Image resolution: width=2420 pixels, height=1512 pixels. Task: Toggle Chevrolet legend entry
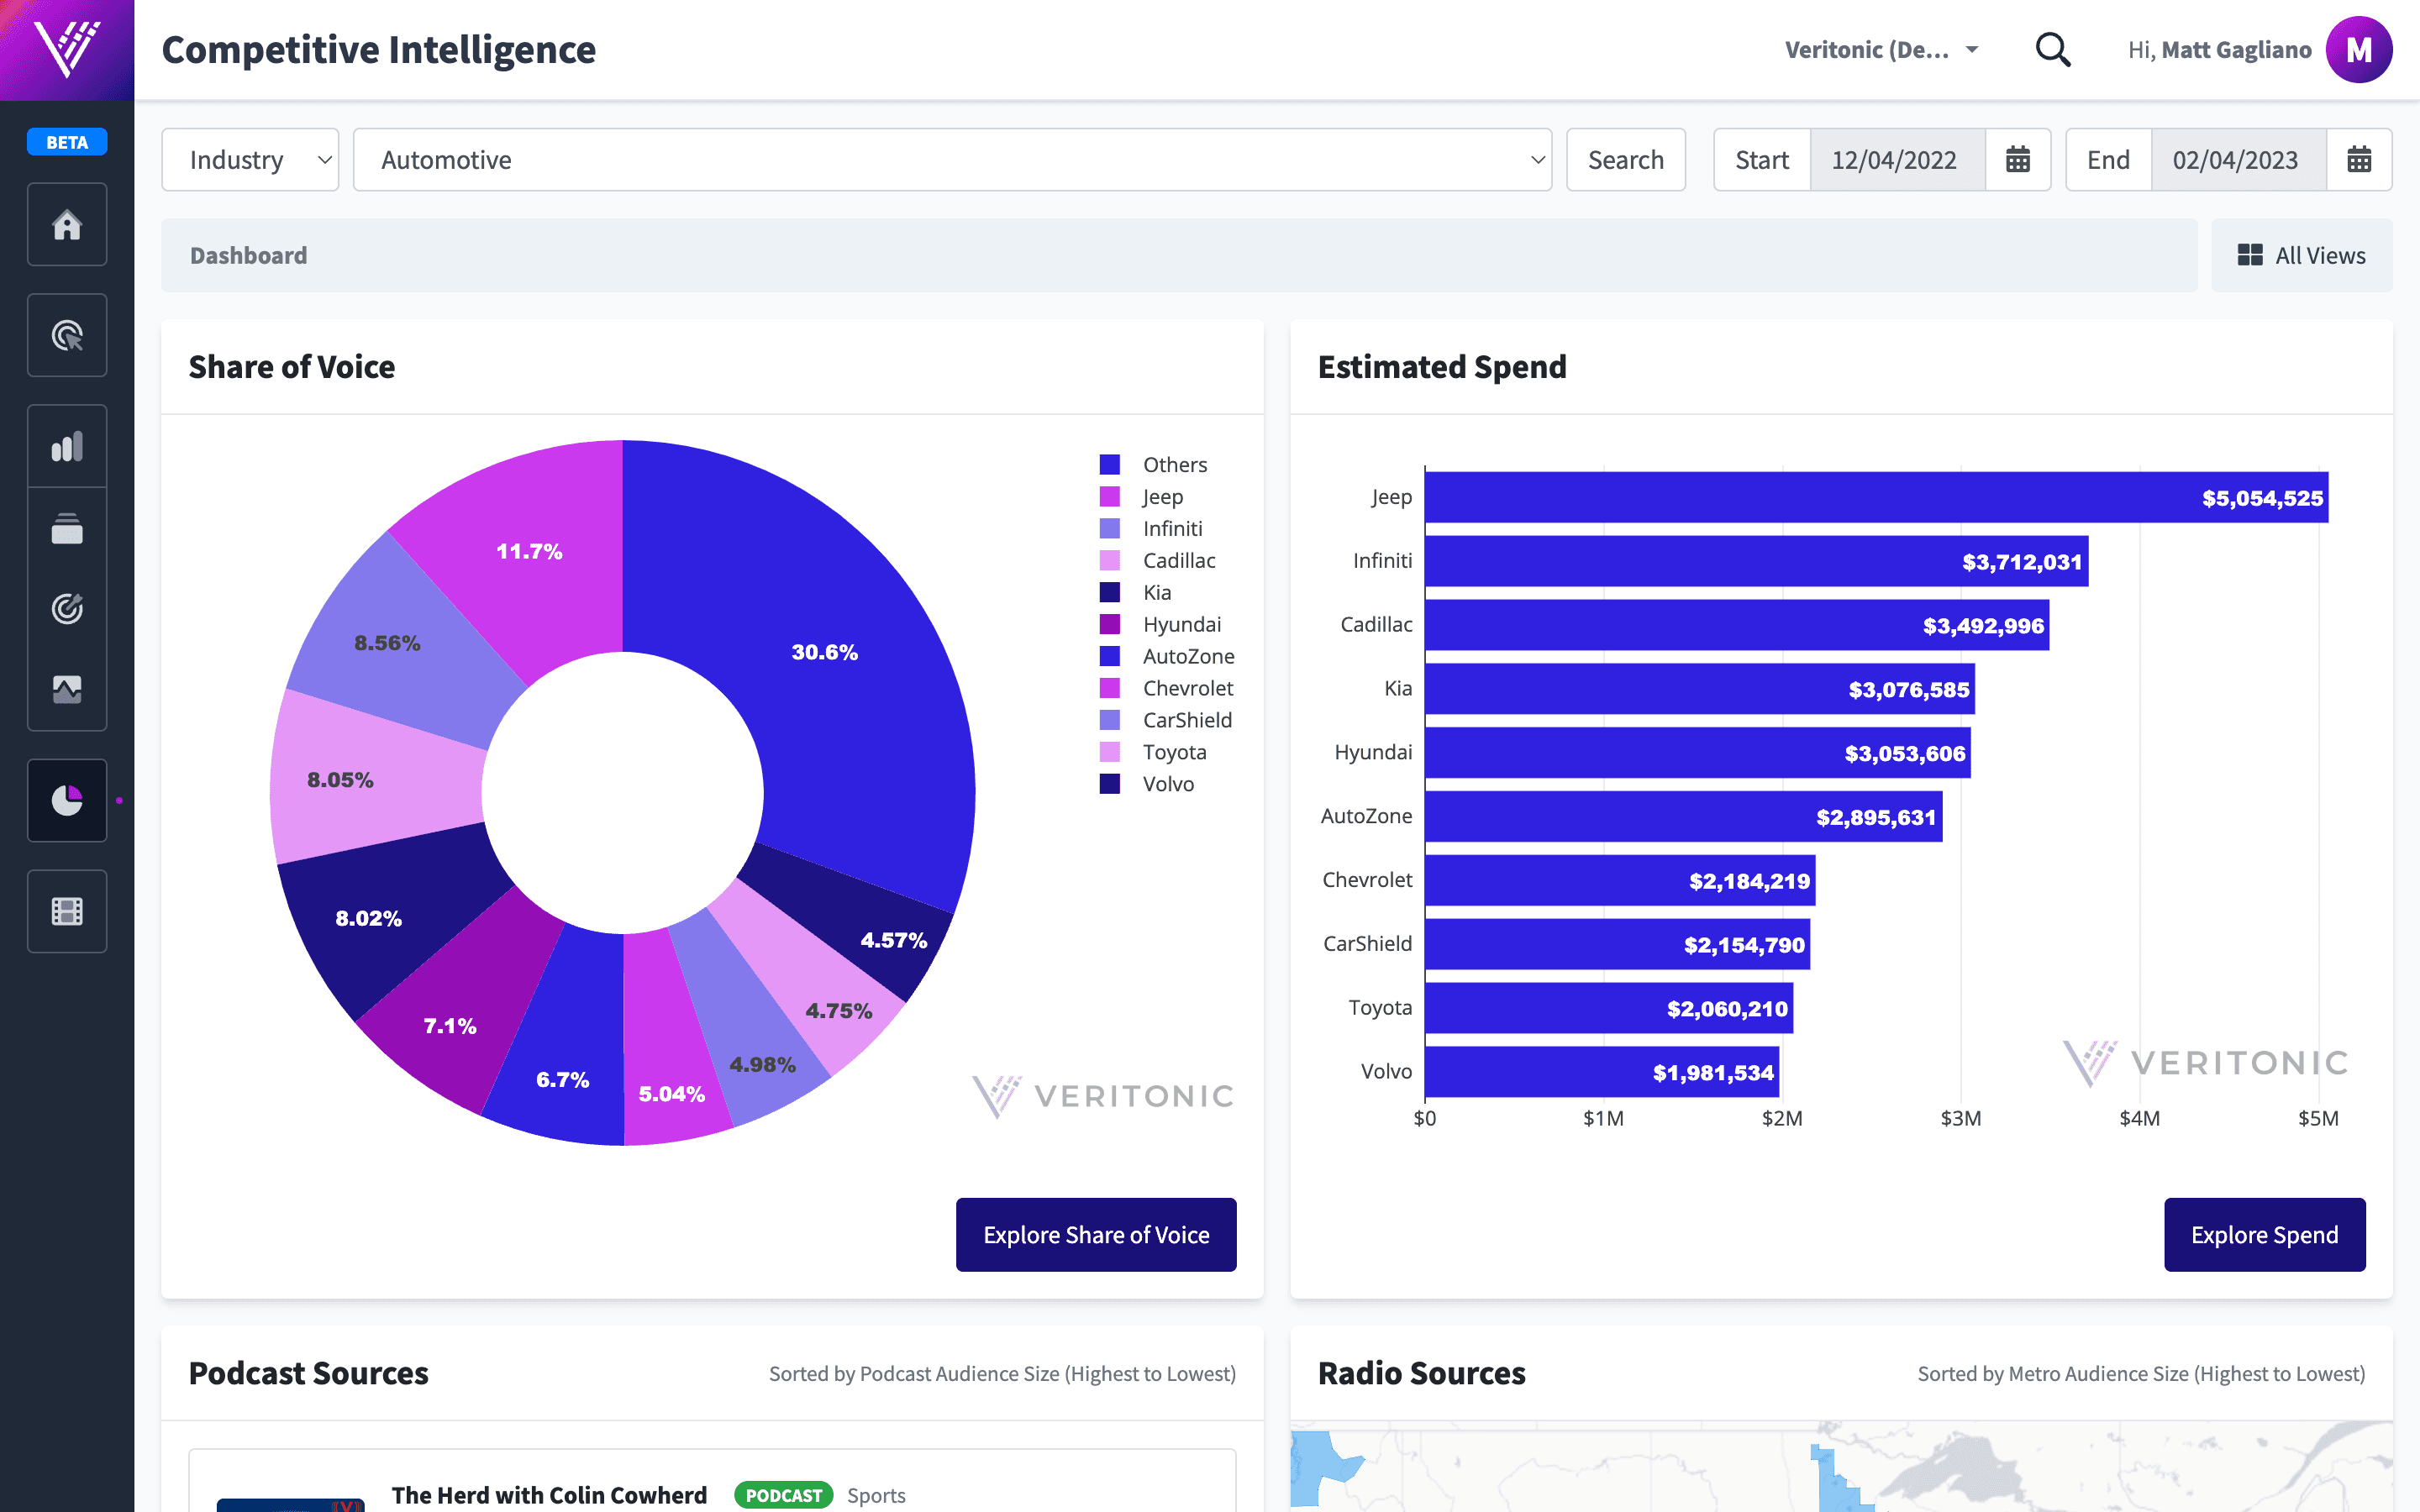coord(1167,688)
